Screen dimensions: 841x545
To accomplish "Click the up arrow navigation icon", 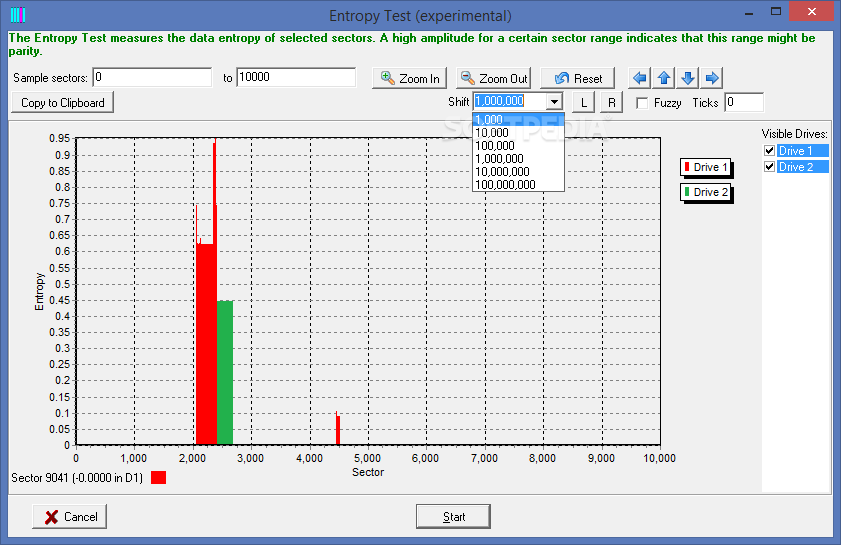I will click(664, 78).
